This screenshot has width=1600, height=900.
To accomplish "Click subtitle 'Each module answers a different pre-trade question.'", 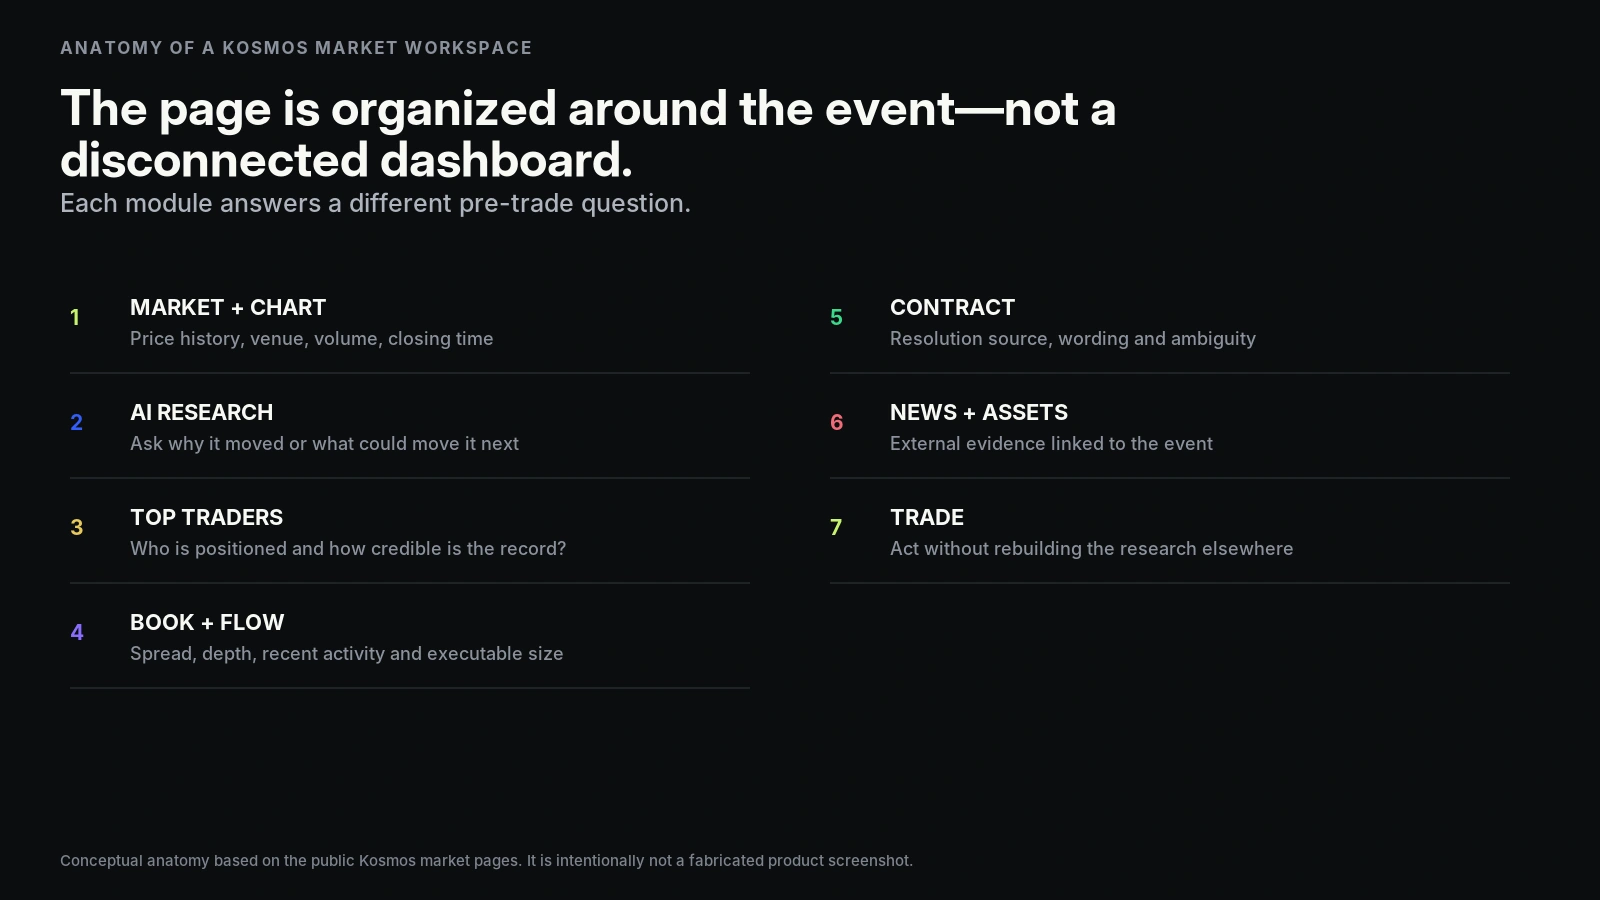I will [375, 203].
